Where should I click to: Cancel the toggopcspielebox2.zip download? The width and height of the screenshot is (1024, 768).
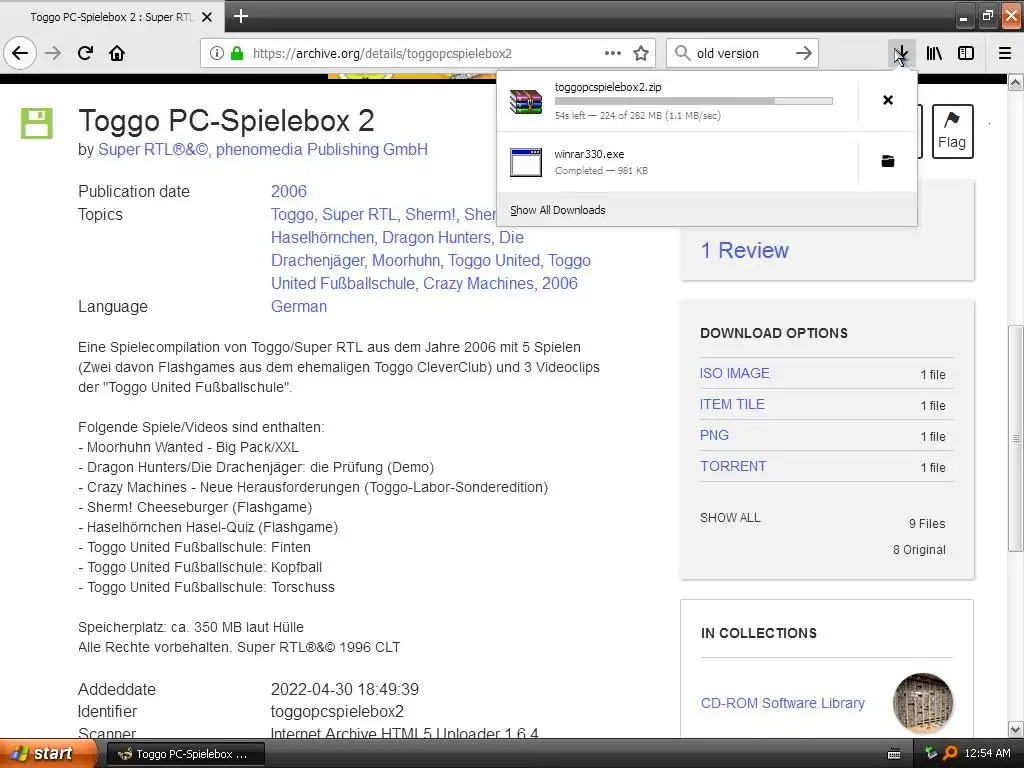coord(888,100)
